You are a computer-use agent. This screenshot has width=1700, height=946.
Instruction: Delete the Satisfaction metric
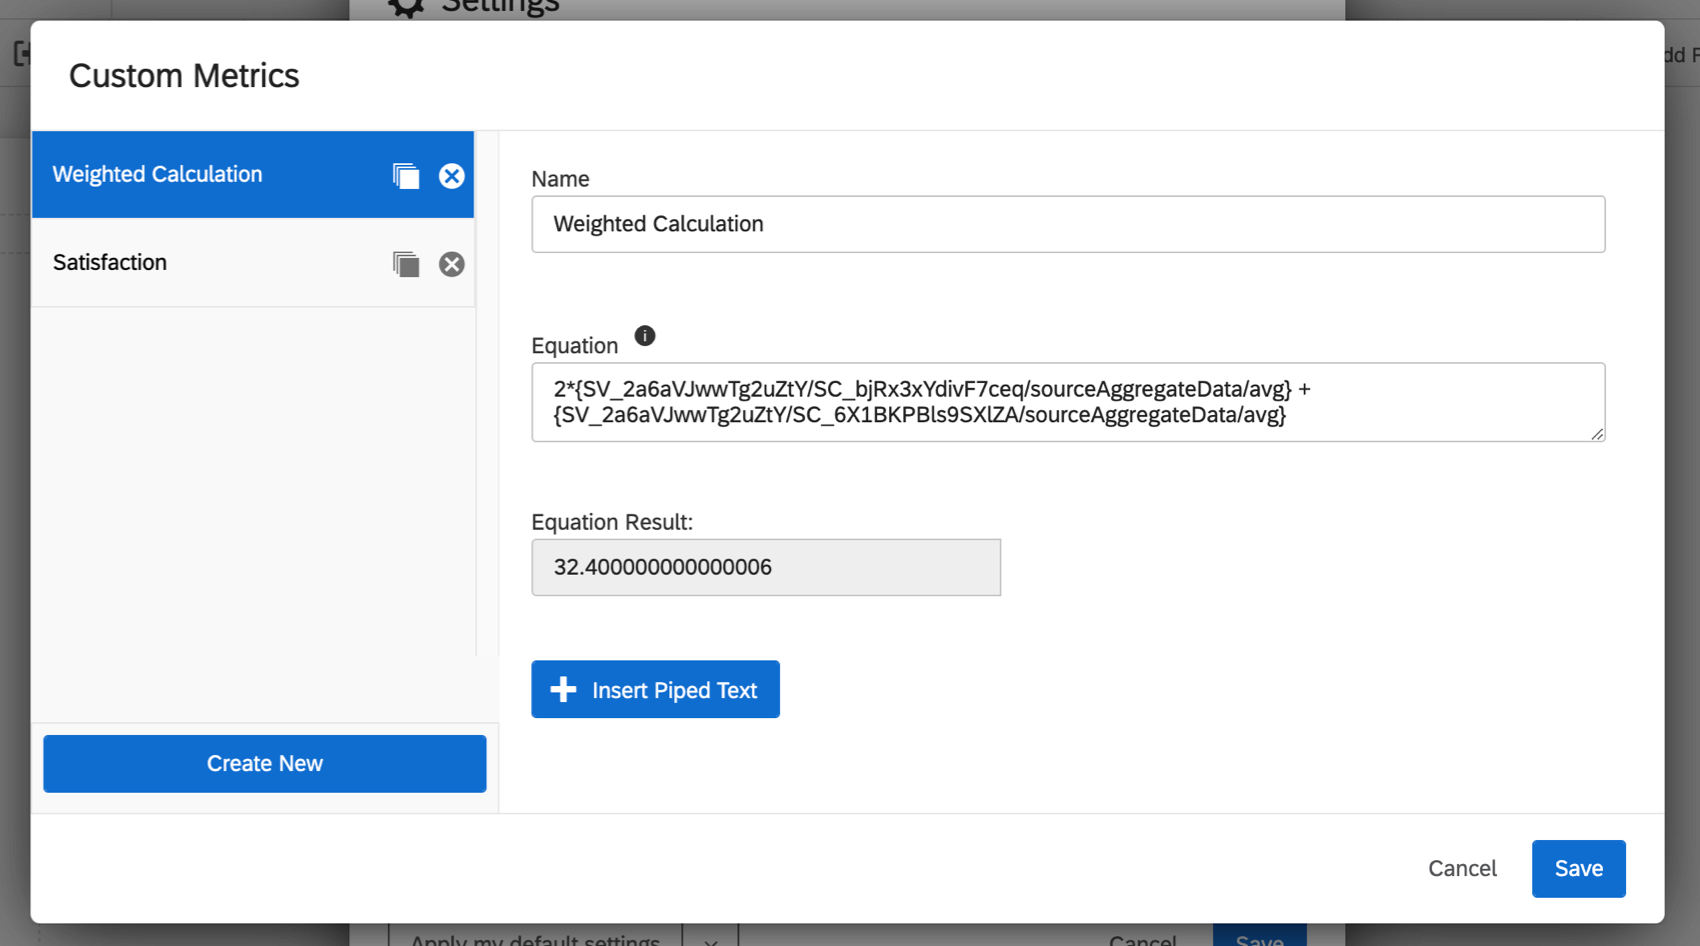pos(452,264)
